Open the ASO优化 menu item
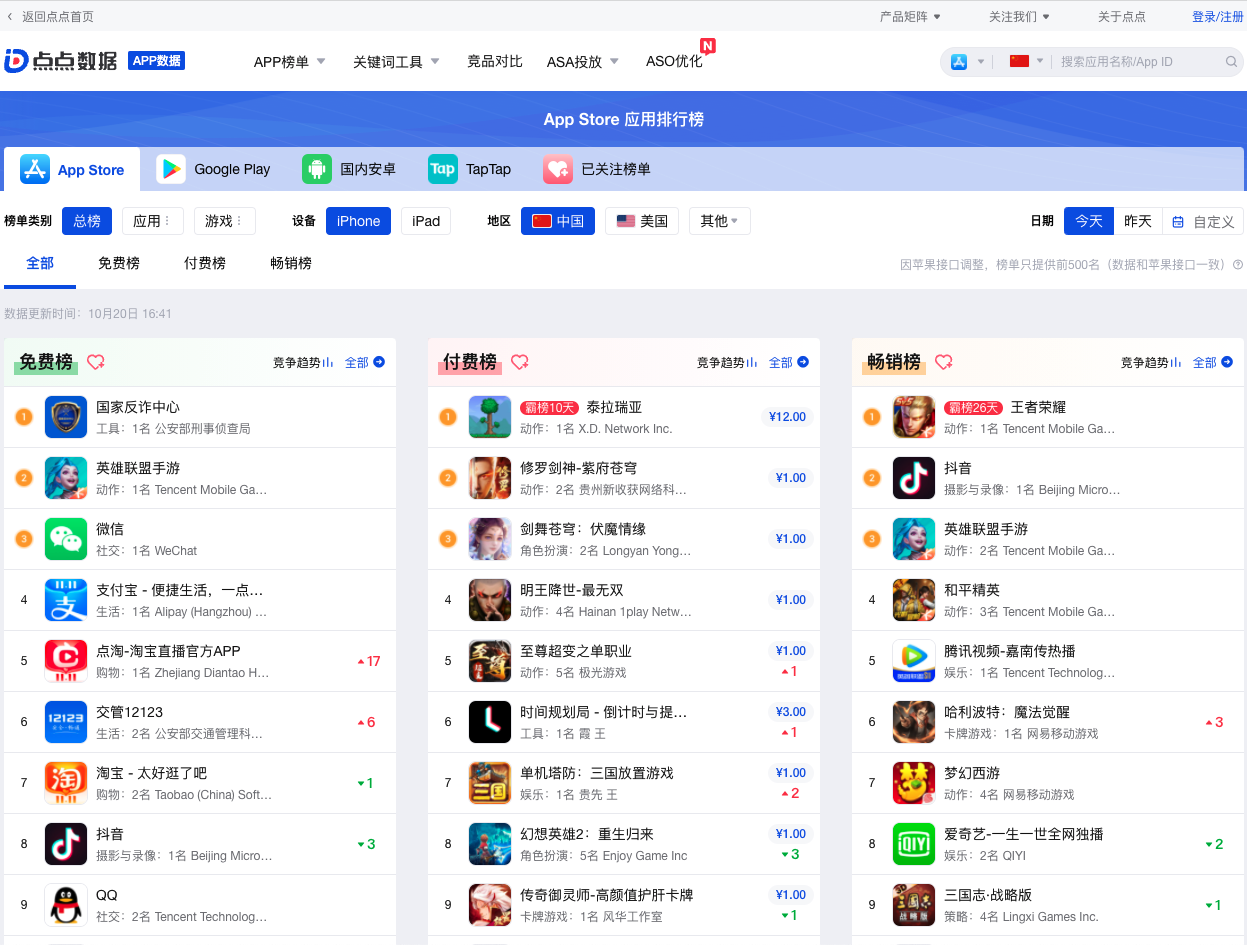Viewport: 1247px width, 945px height. (675, 62)
